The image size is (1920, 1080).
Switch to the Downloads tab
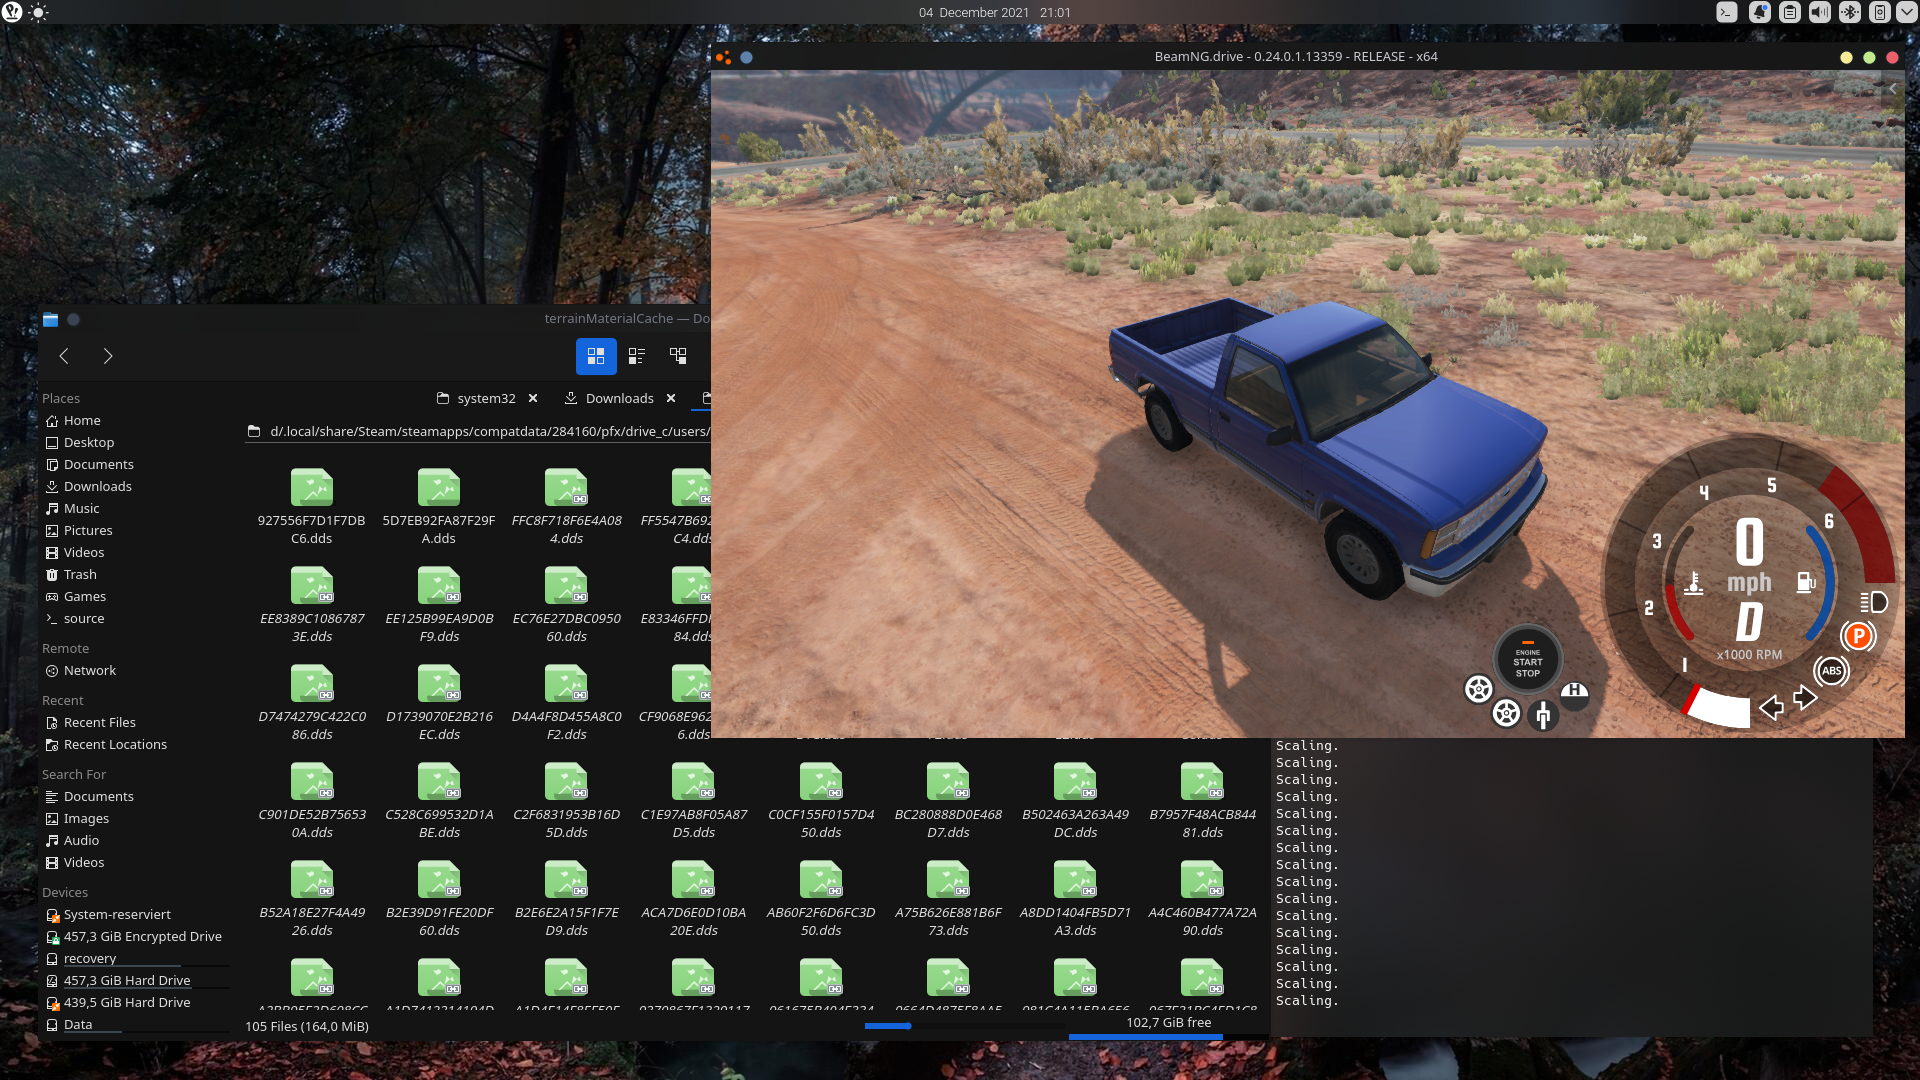(x=619, y=398)
